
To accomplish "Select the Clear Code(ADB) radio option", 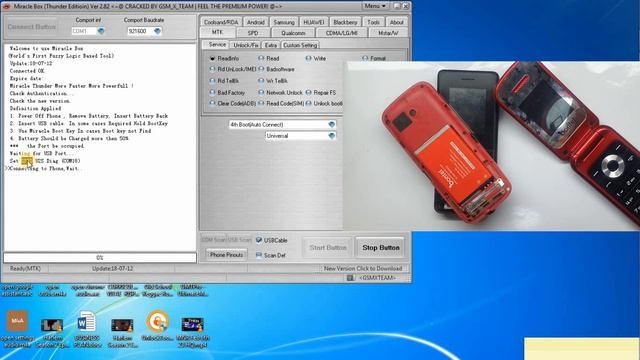I will click(212, 104).
